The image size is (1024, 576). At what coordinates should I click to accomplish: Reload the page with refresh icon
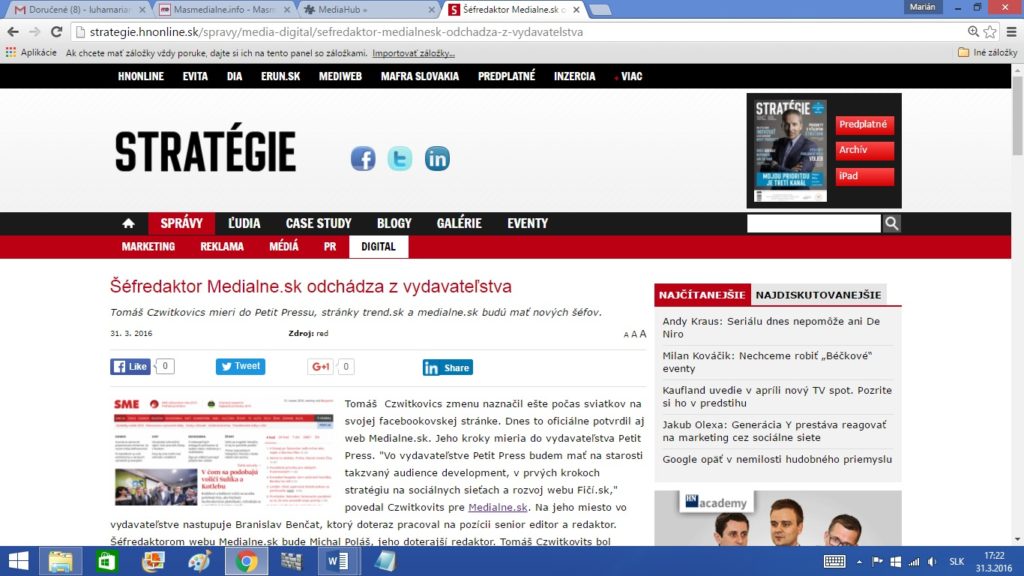coord(58,32)
